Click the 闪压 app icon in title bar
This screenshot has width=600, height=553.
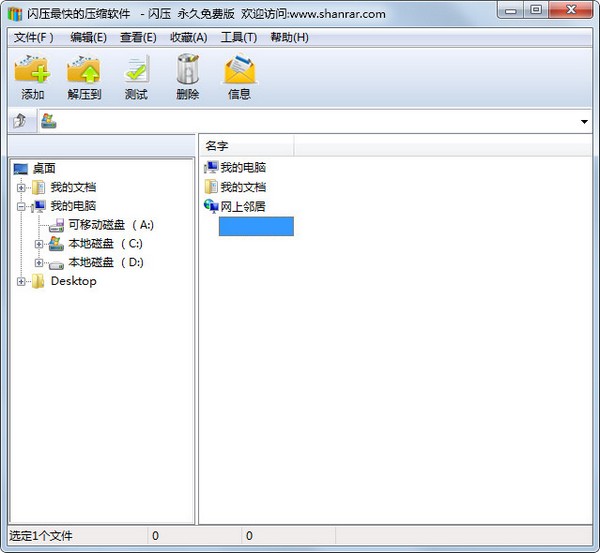[15, 14]
